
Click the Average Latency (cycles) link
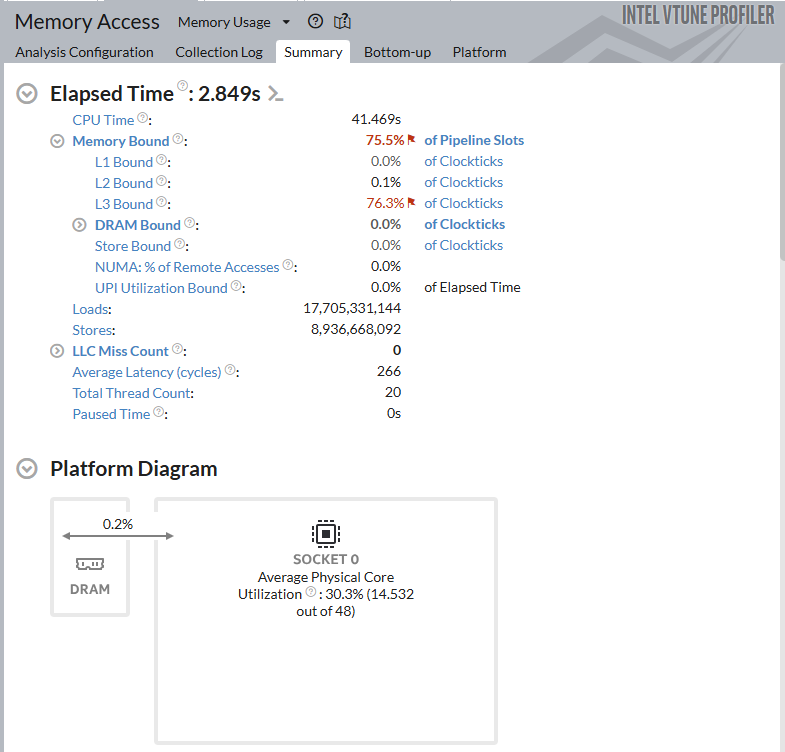point(147,372)
